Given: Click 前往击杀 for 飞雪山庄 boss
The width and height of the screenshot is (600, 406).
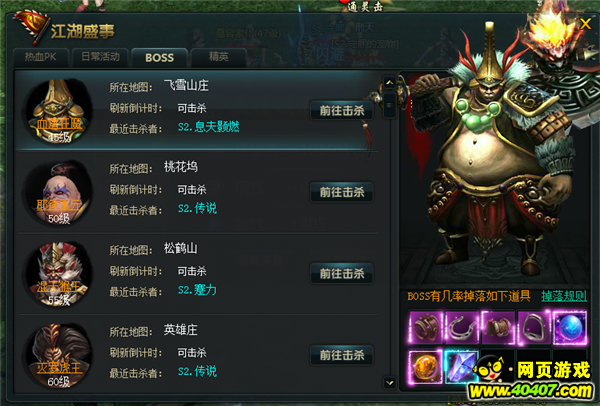Looking at the screenshot, I should [x=342, y=111].
